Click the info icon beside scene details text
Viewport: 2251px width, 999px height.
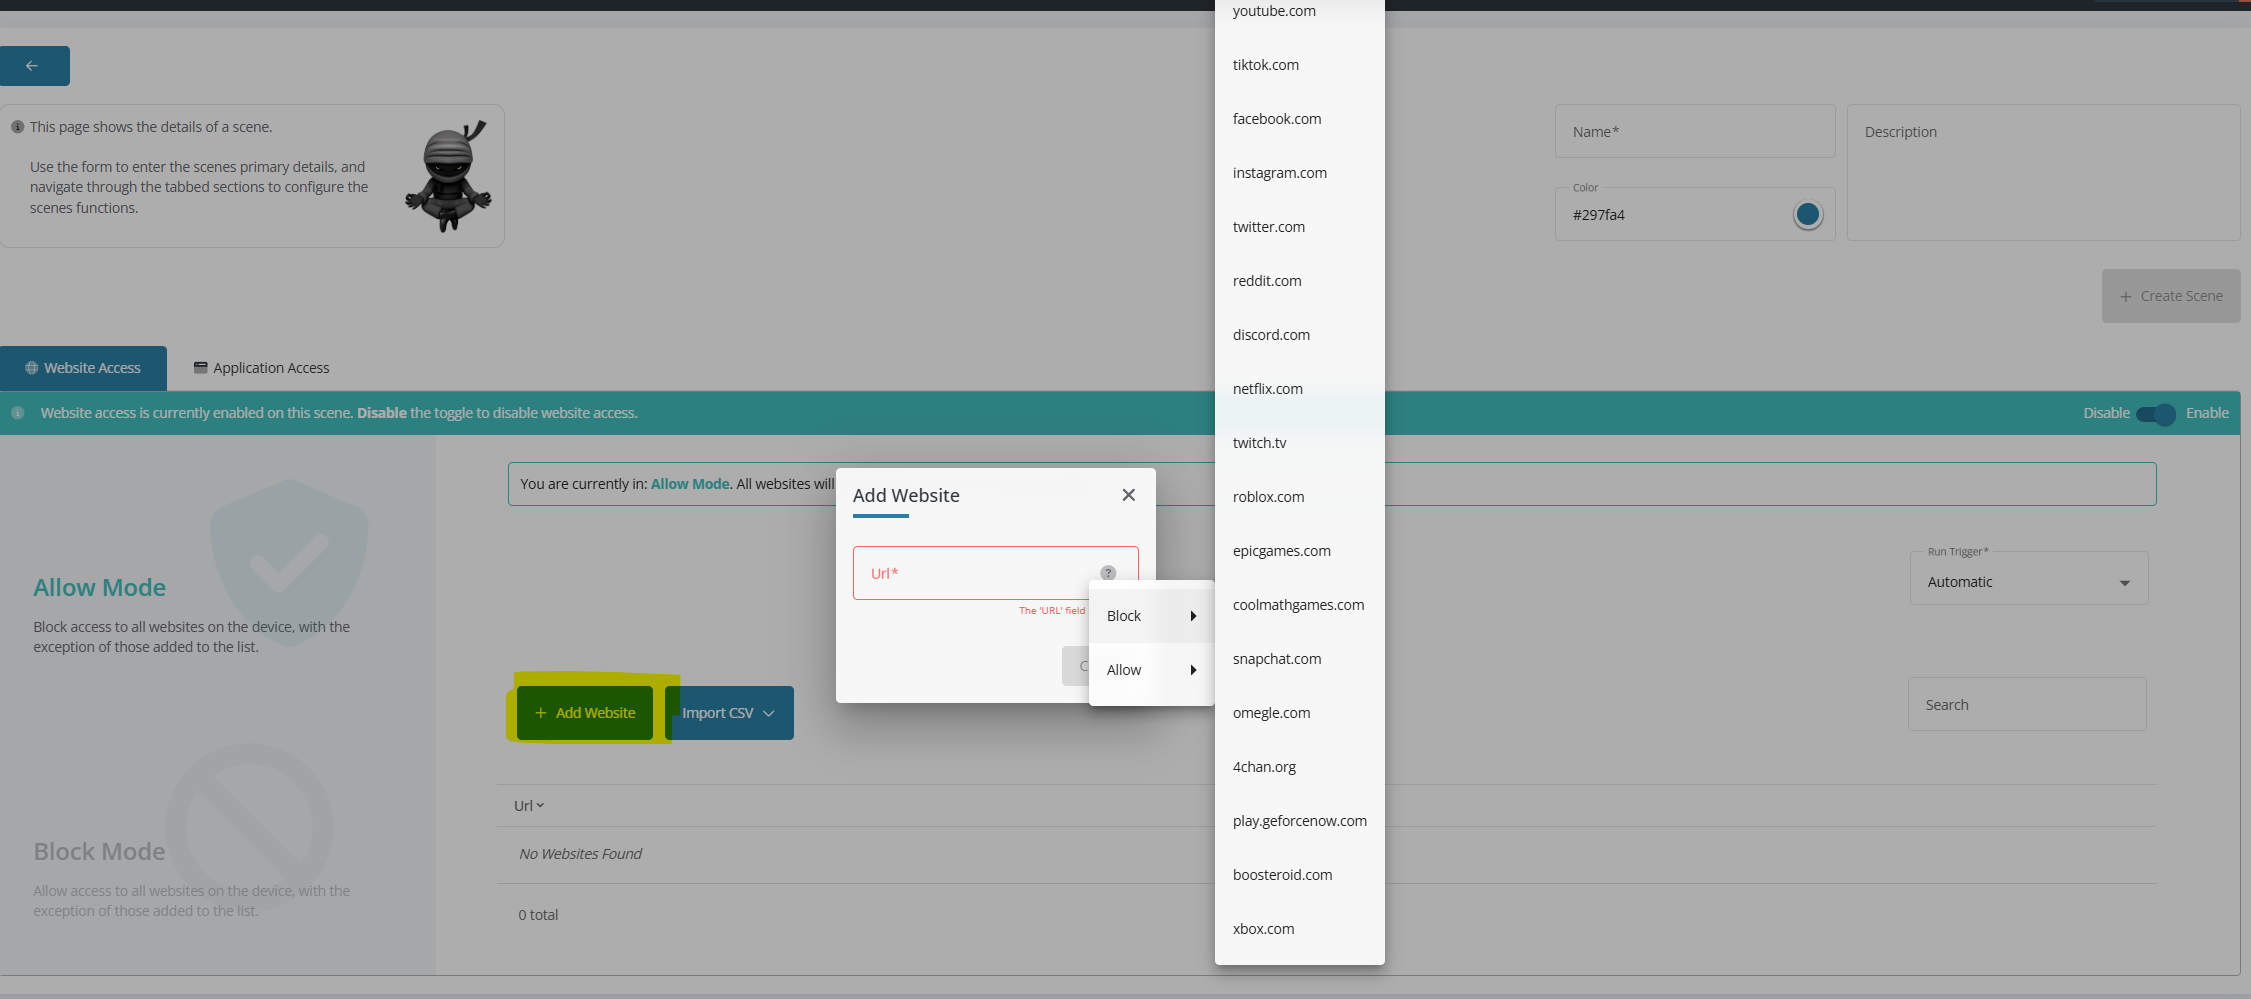click(17, 127)
